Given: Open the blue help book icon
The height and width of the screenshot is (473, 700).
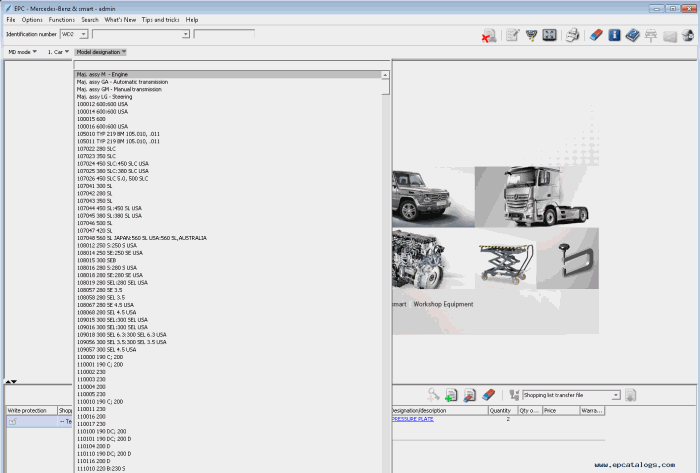Looking at the screenshot, I should (633, 35).
